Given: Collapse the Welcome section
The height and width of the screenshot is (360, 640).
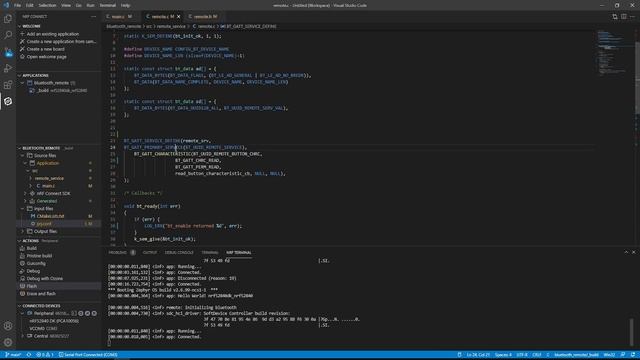Looking at the screenshot, I should click(x=19, y=26).
